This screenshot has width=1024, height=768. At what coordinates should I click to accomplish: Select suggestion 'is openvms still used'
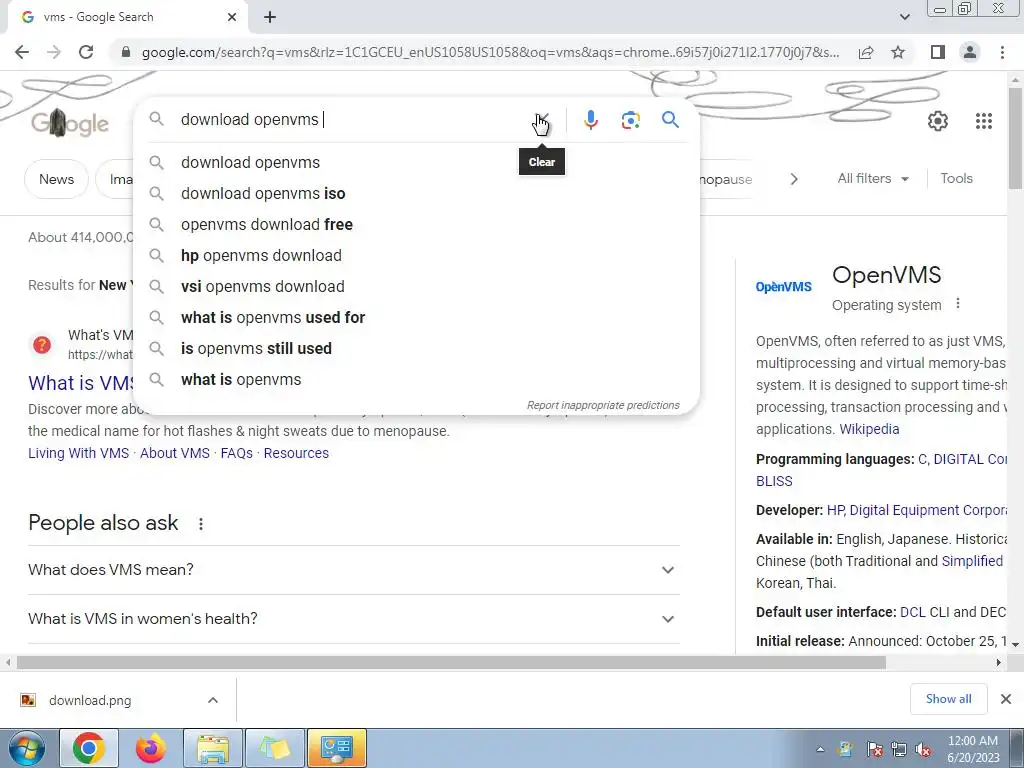pos(416,349)
